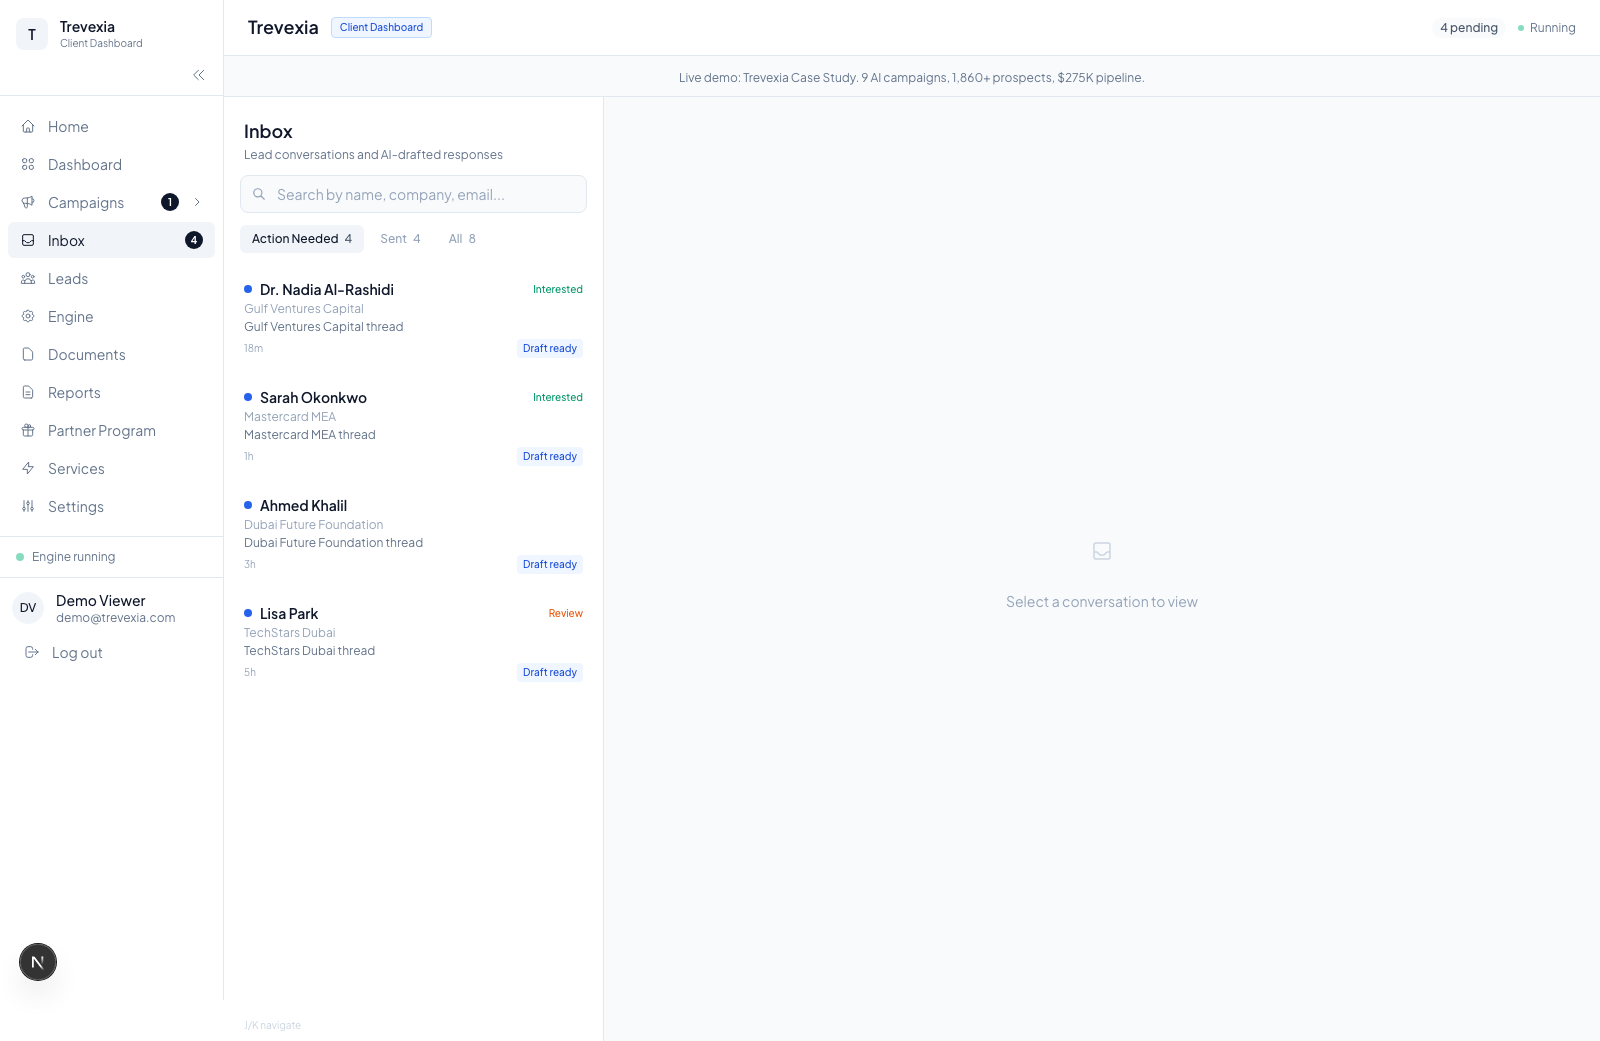Image resolution: width=1600 pixels, height=1041 pixels.
Task: Click the Trevexia T logo tile
Action: [32, 34]
